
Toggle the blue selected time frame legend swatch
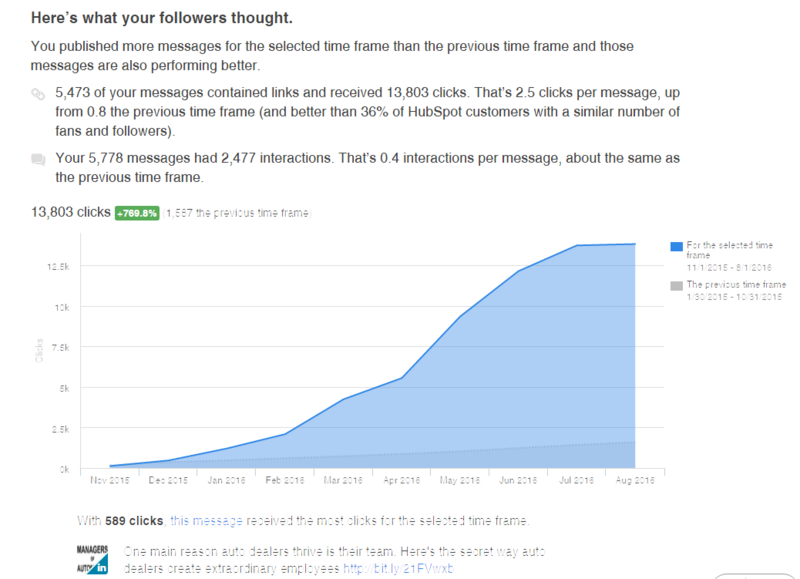[677, 246]
